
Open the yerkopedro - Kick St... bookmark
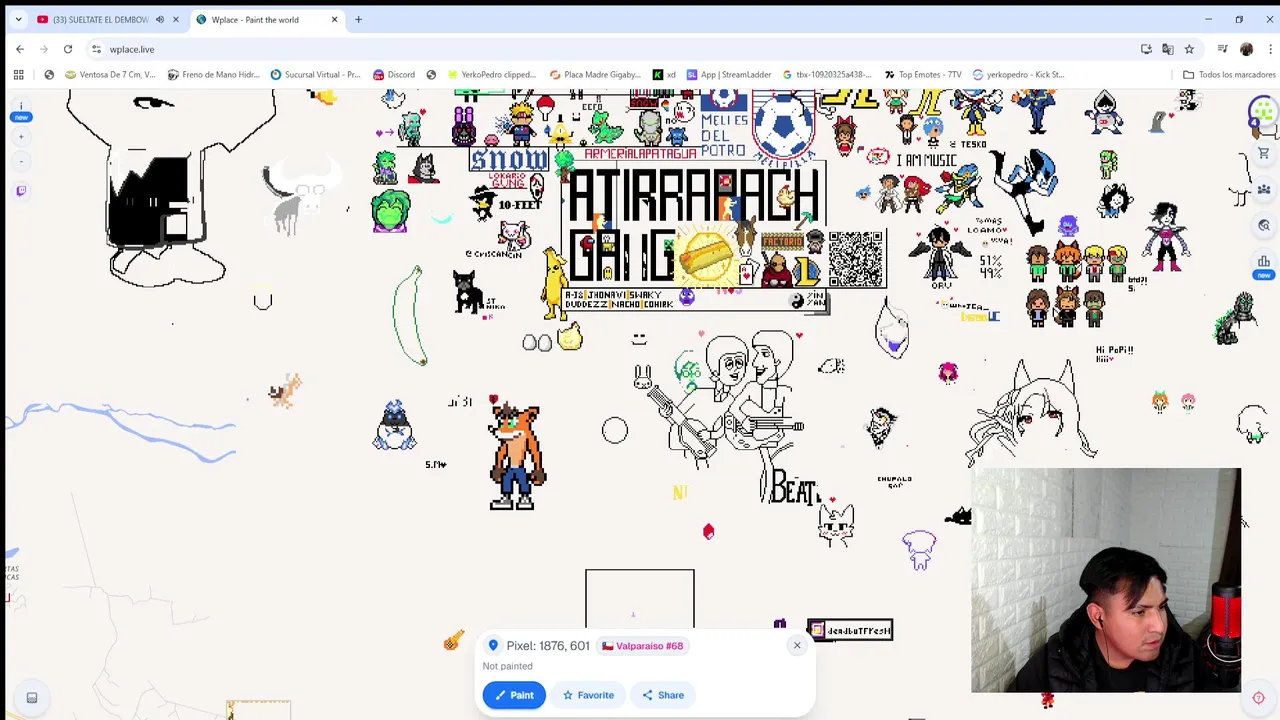tap(1018, 74)
